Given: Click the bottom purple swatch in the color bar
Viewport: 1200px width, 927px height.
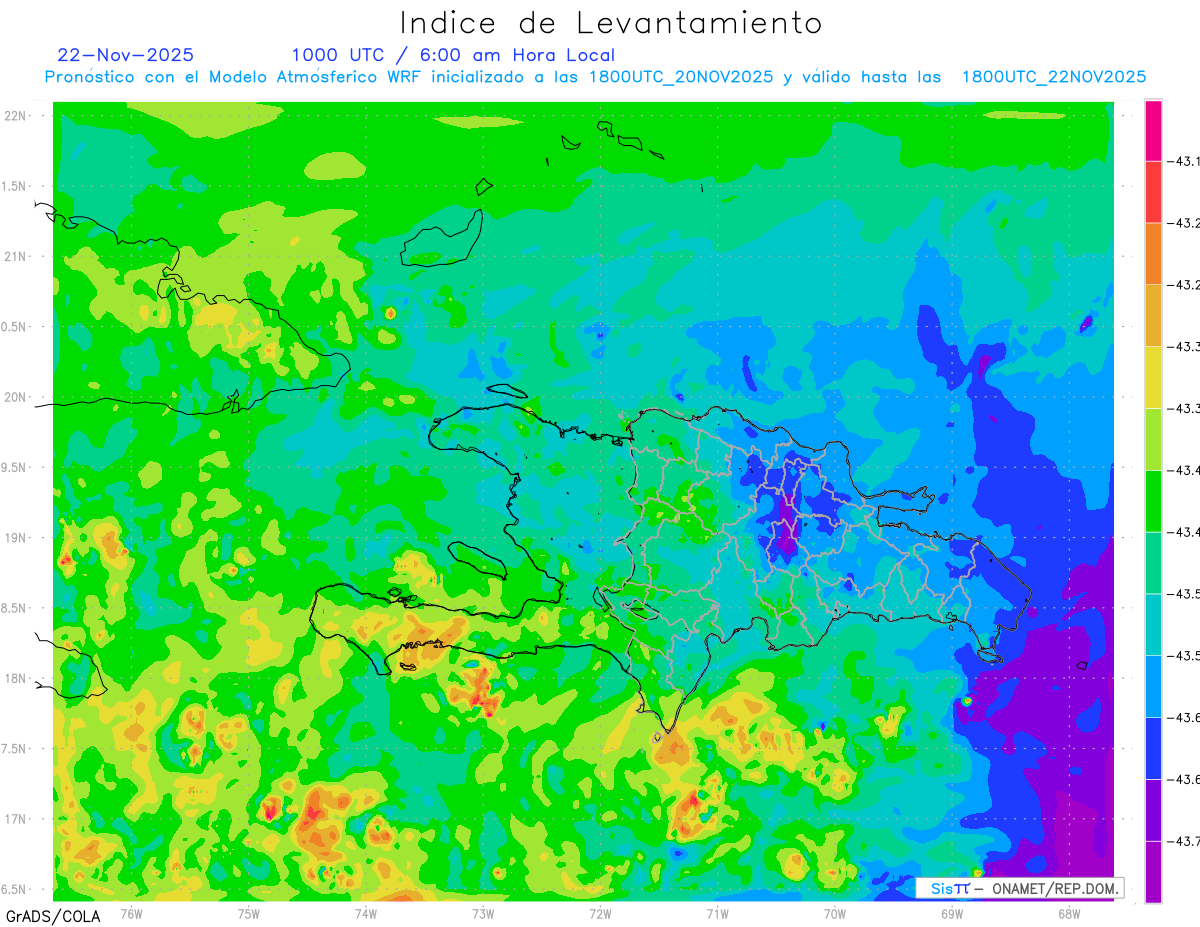Looking at the screenshot, I should pos(1153,872).
